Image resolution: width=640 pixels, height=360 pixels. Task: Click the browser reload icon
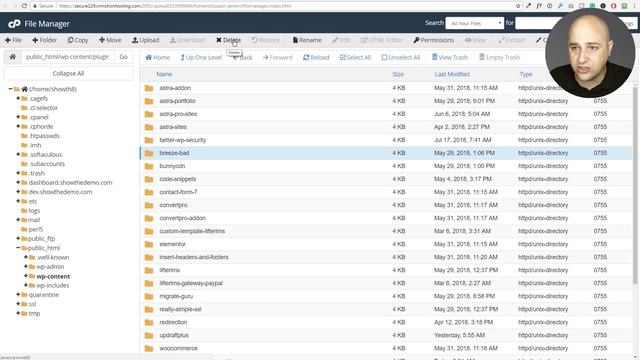tap(24, 6)
